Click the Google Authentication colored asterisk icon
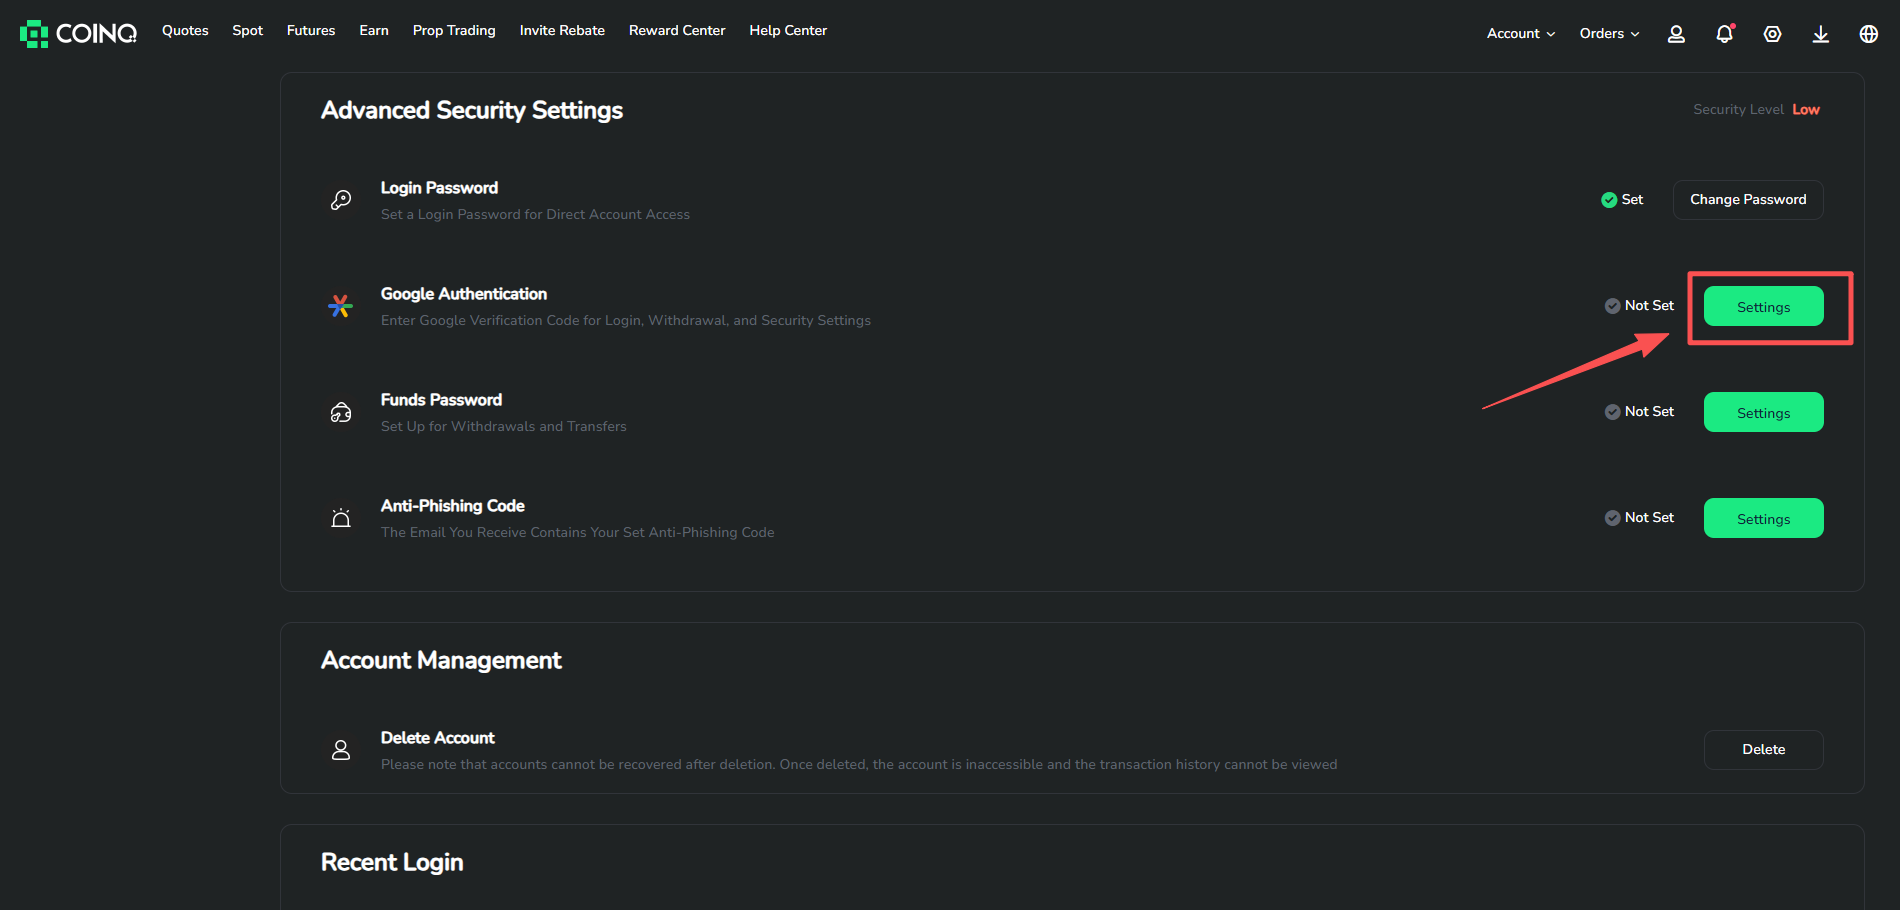The width and height of the screenshot is (1900, 910). (341, 306)
